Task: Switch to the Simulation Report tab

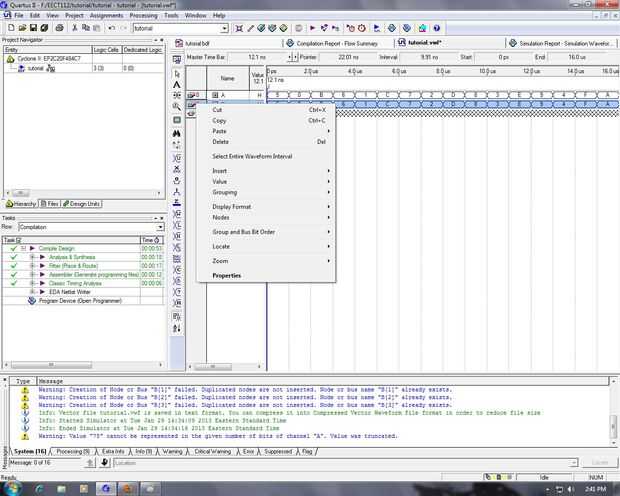Action: coord(562,43)
